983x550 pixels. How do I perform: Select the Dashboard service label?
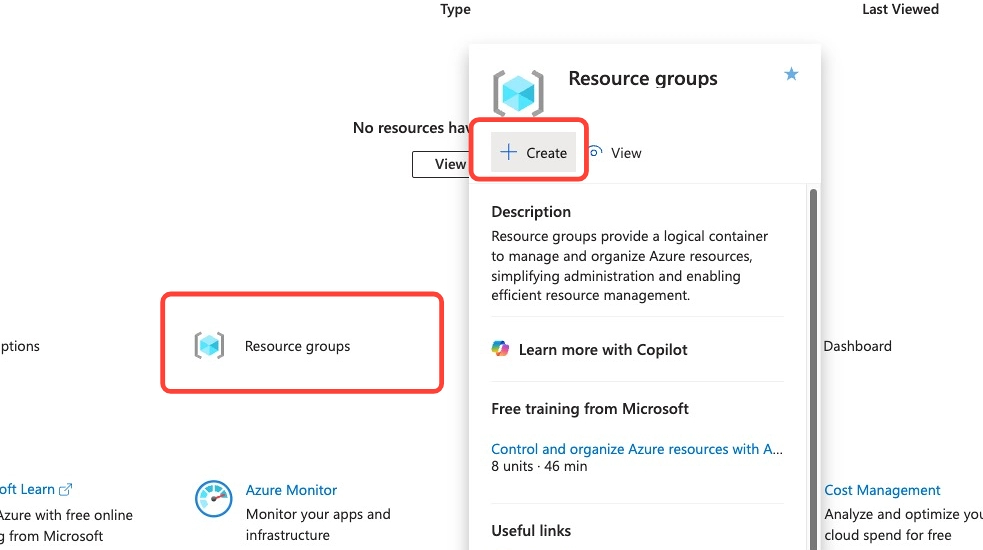pyautogui.click(x=857, y=346)
